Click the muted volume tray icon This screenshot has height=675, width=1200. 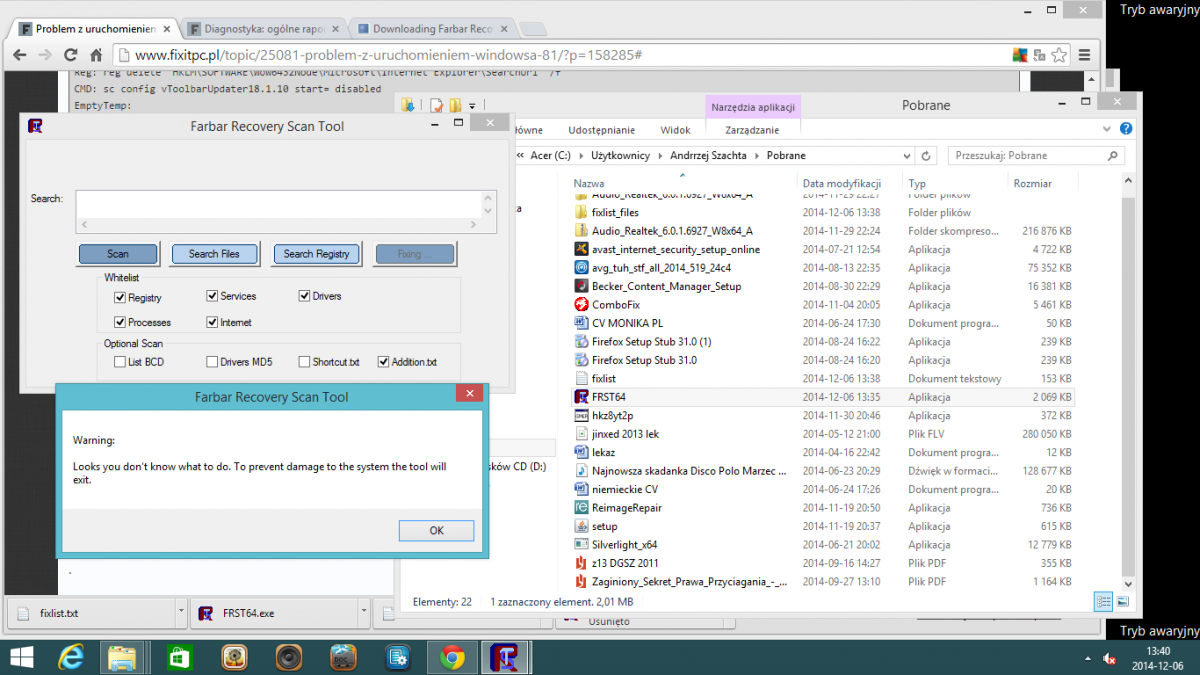tap(1110, 658)
